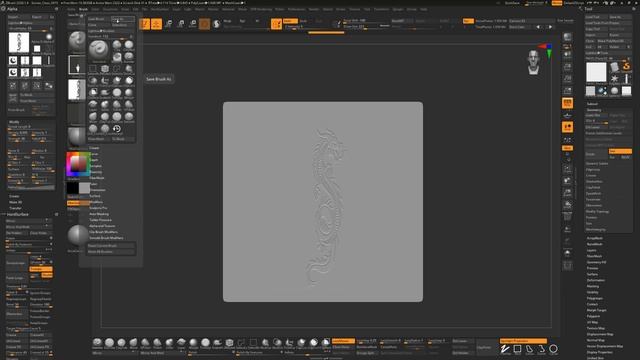
Task: Select the PolyMesh3D star tool icon
Action: 614,78
